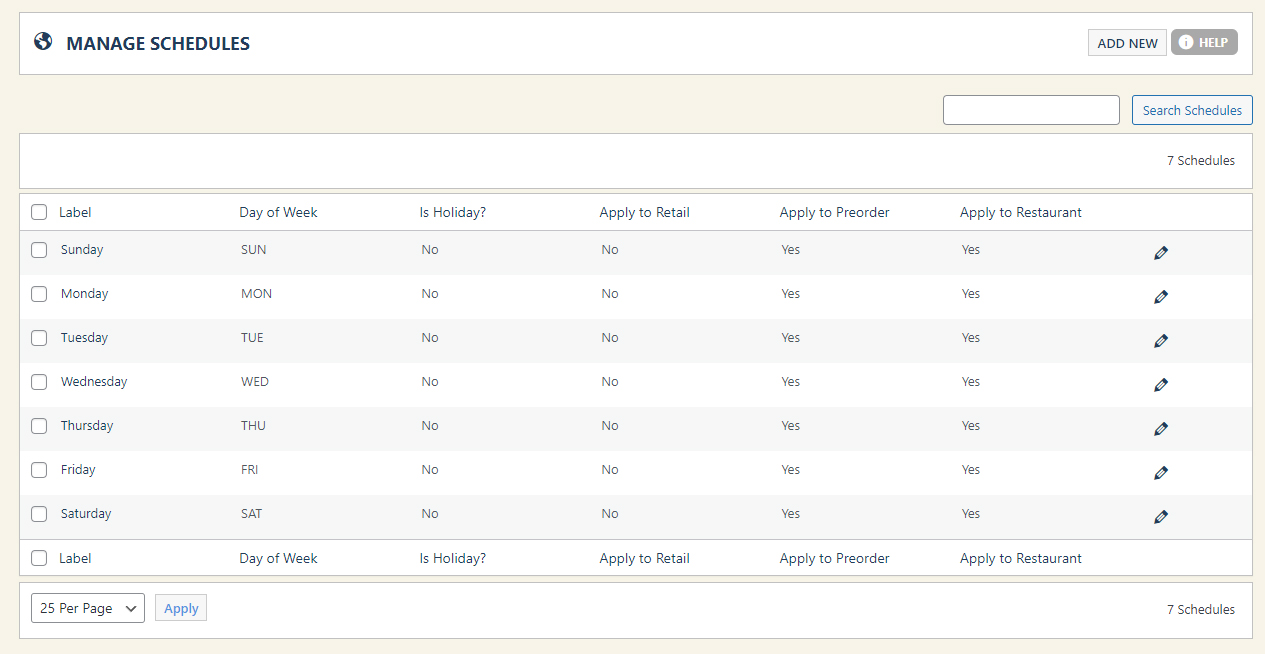This screenshot has width=1265, height=654.
Task: Open the 25 Per Page dropdown
Action: tap(88, 608)
